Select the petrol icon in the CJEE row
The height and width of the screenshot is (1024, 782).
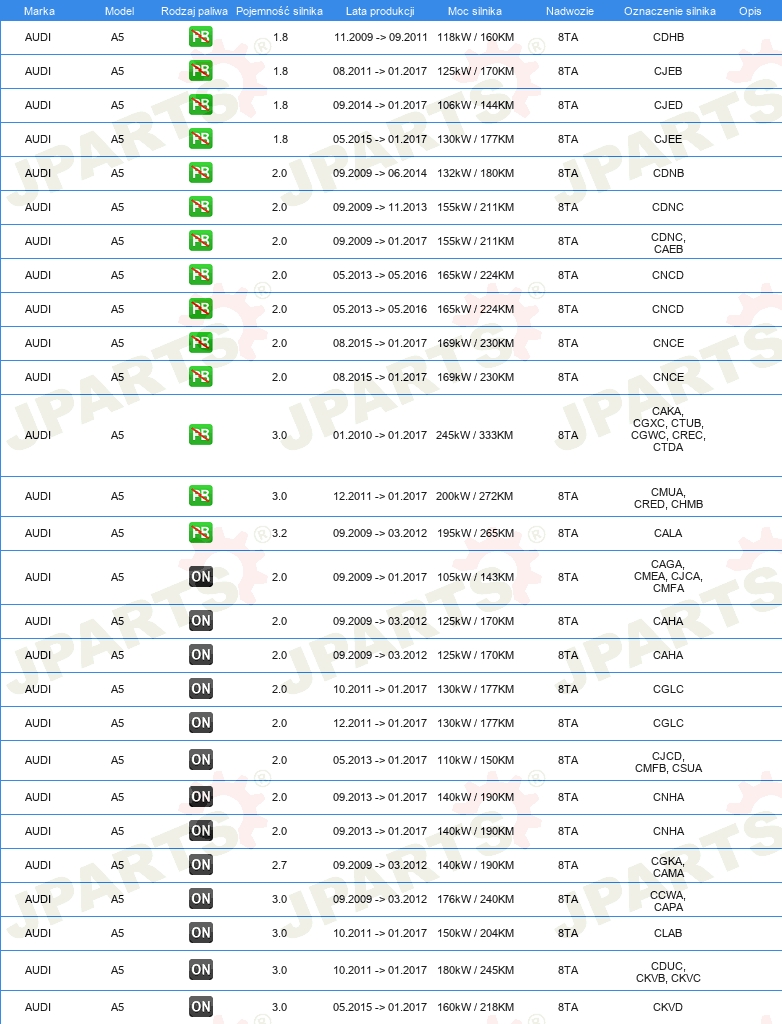pos(201,139)
